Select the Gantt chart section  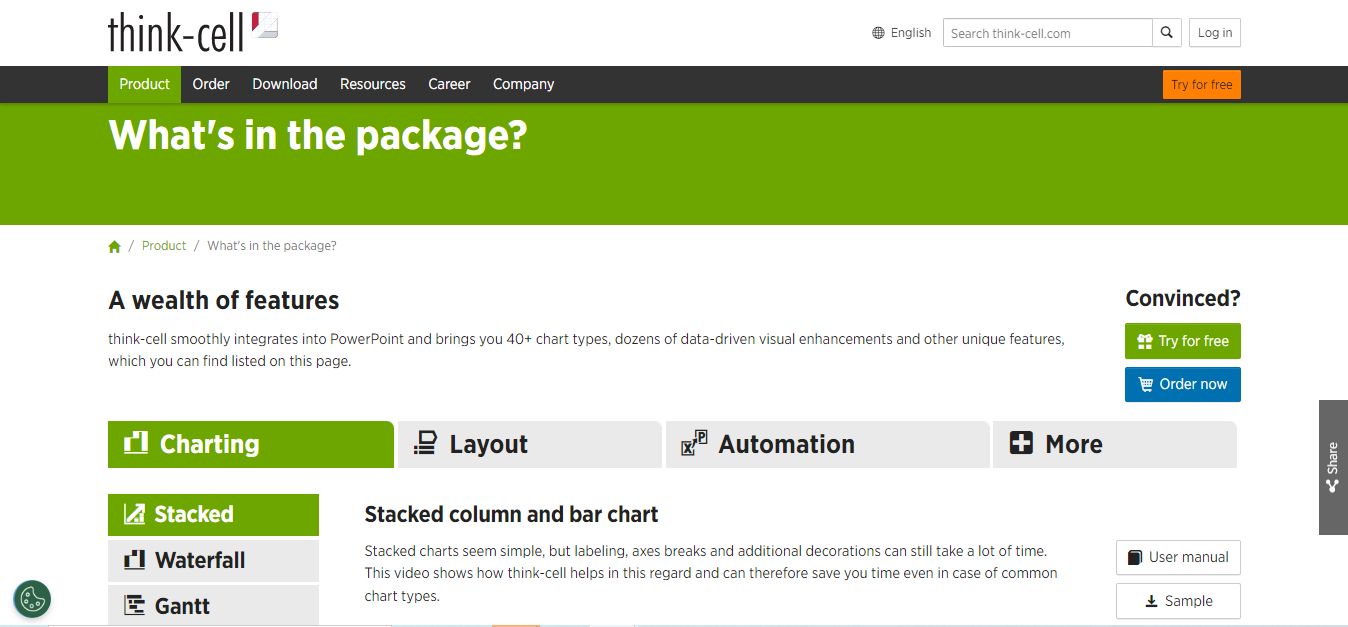213,605
